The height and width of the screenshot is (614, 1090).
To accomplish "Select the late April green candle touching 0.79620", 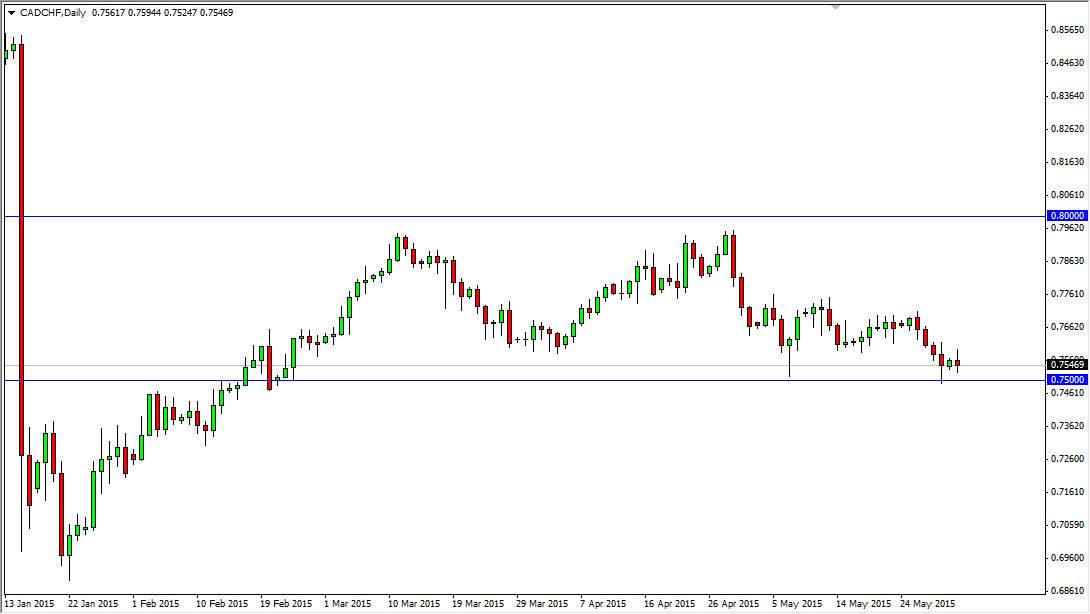I will 725,245.
